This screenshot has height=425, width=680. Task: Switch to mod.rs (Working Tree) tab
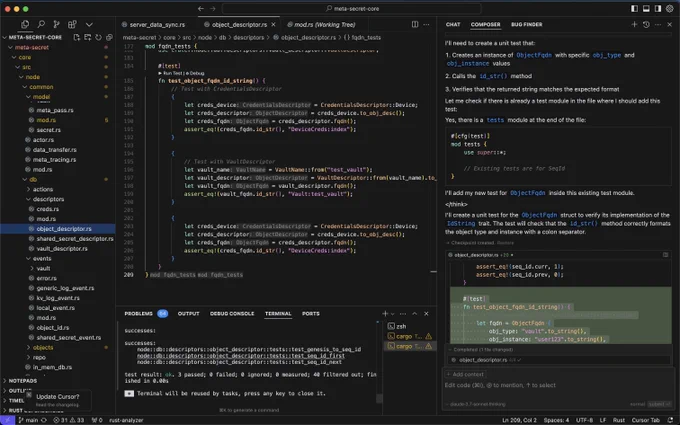coord(324,25)
